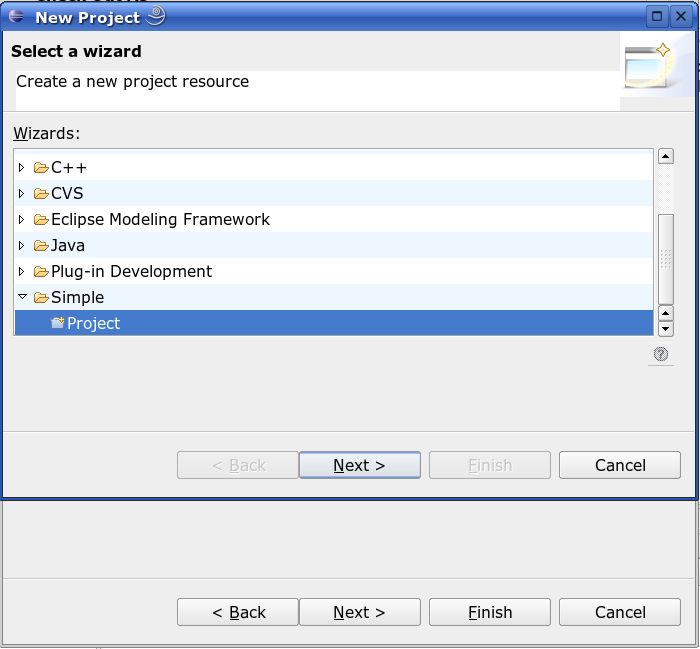Expand the C++ wizard category

point(21,168)
